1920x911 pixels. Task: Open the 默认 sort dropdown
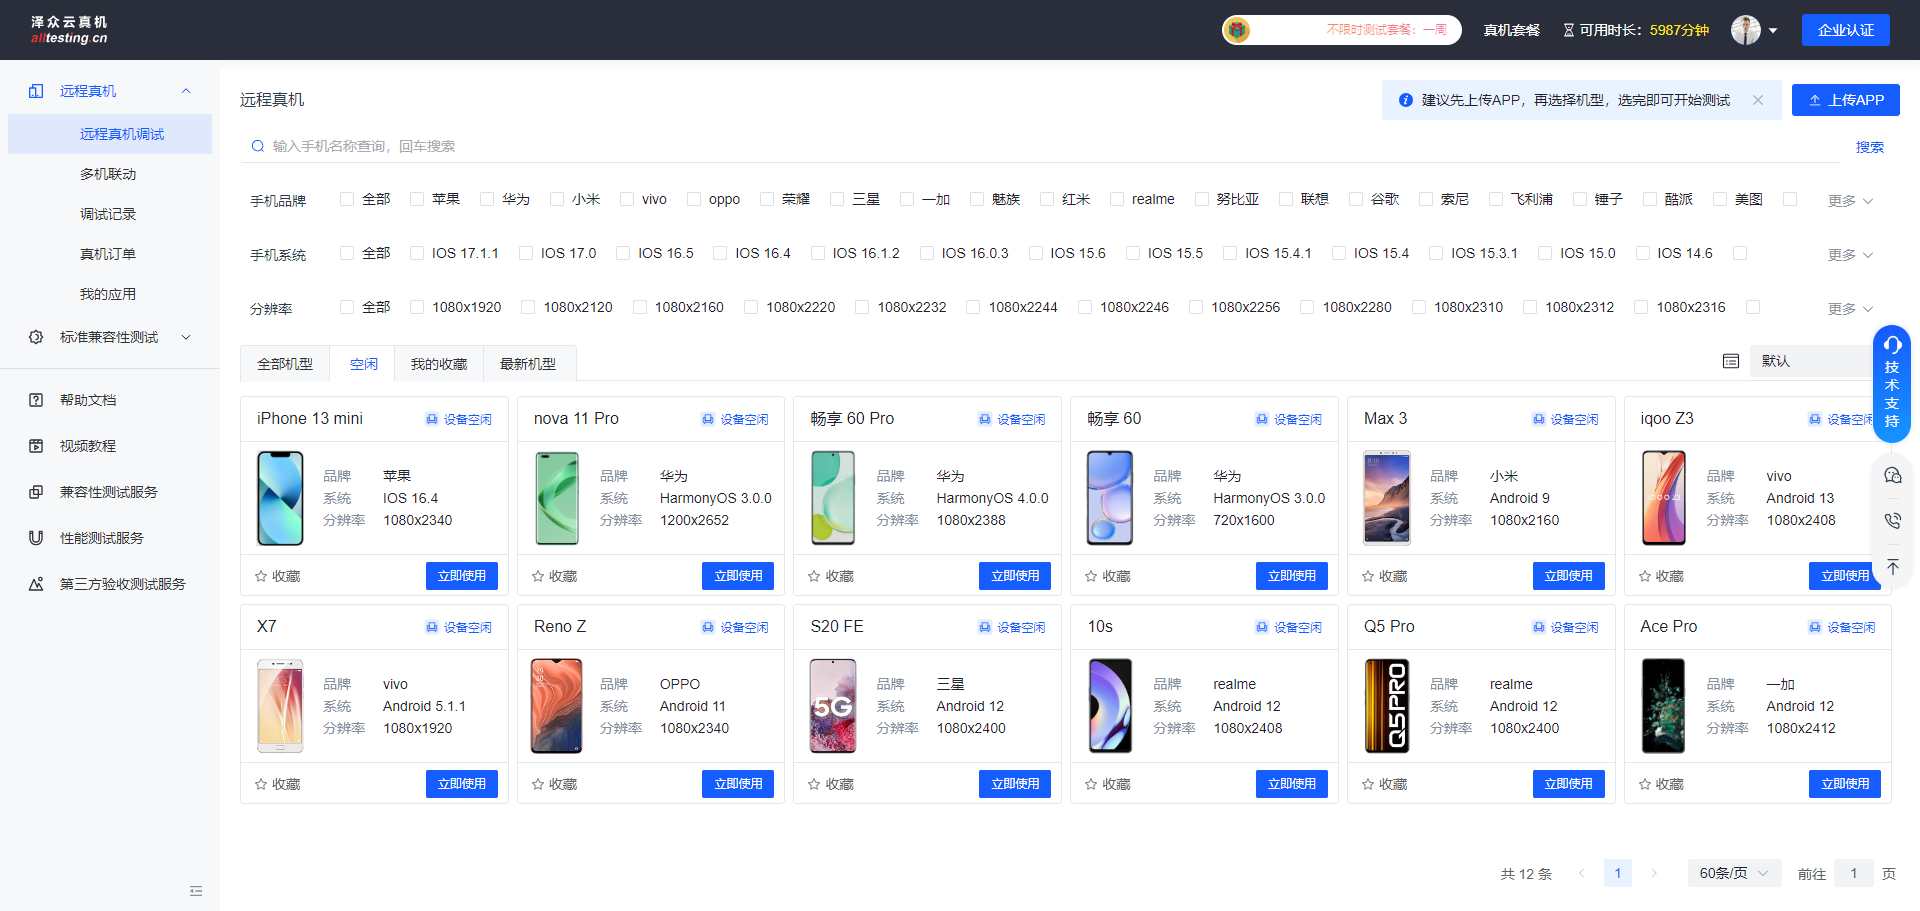tap(1811, 361)
